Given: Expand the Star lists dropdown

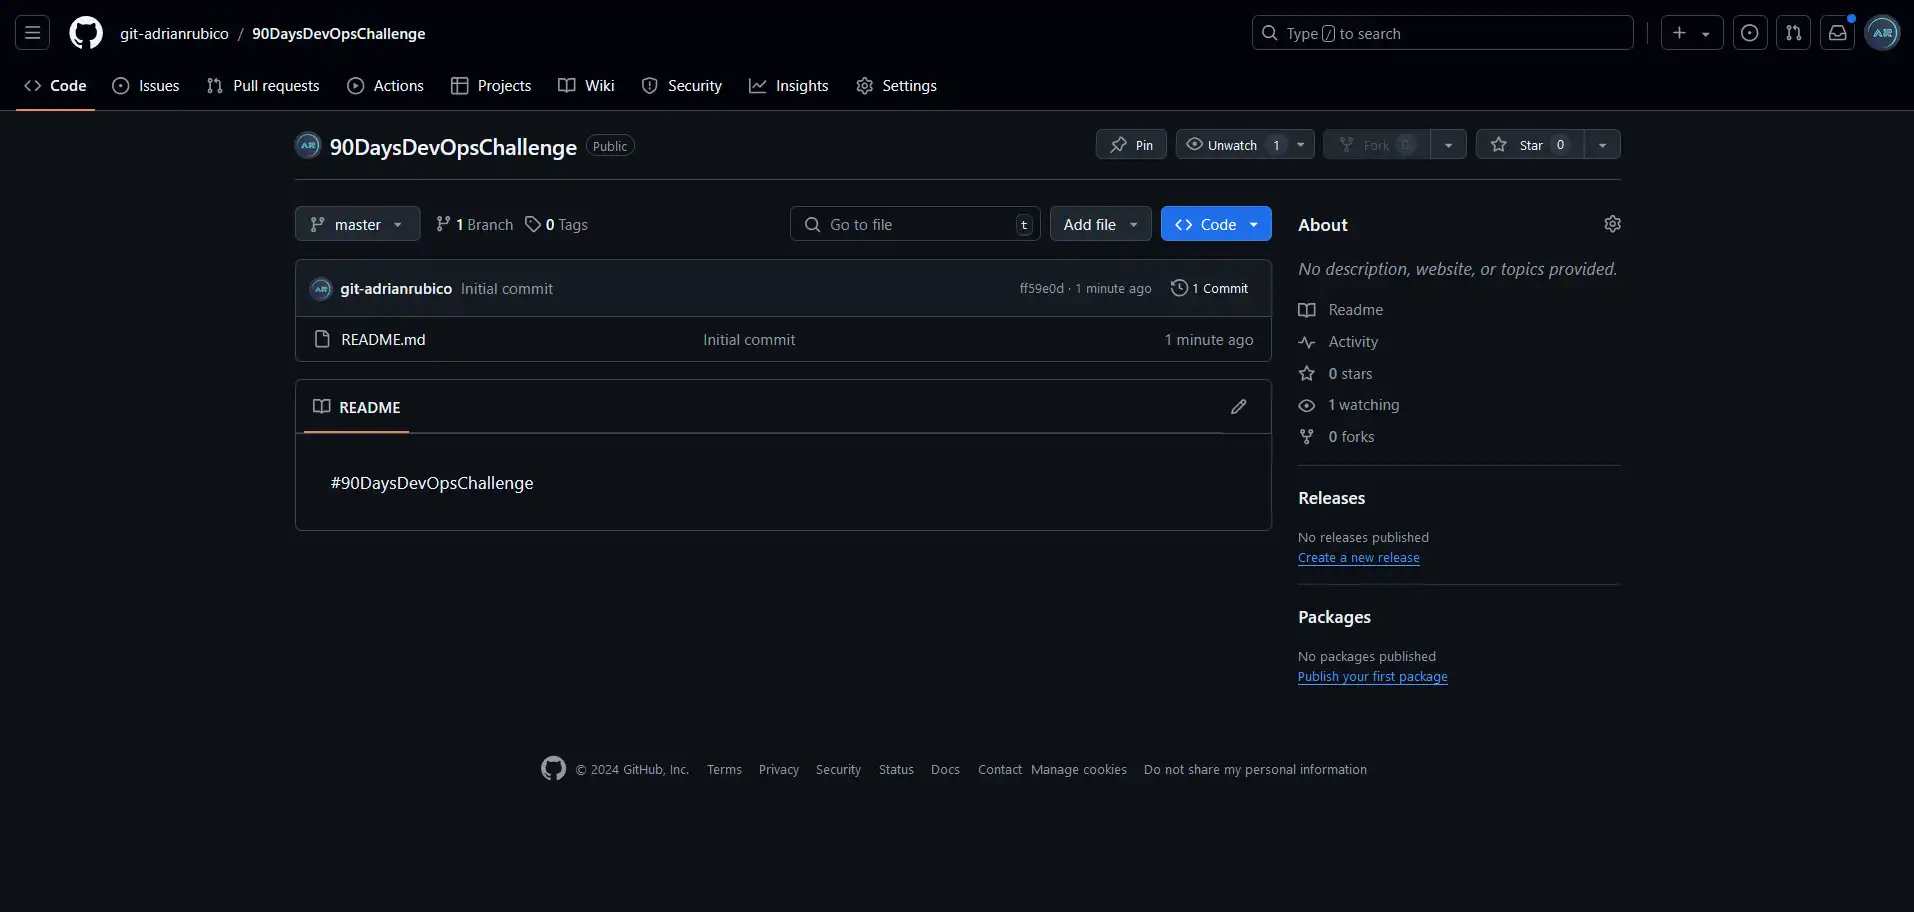Looking at the screenshot, I should pos(1602,145).
